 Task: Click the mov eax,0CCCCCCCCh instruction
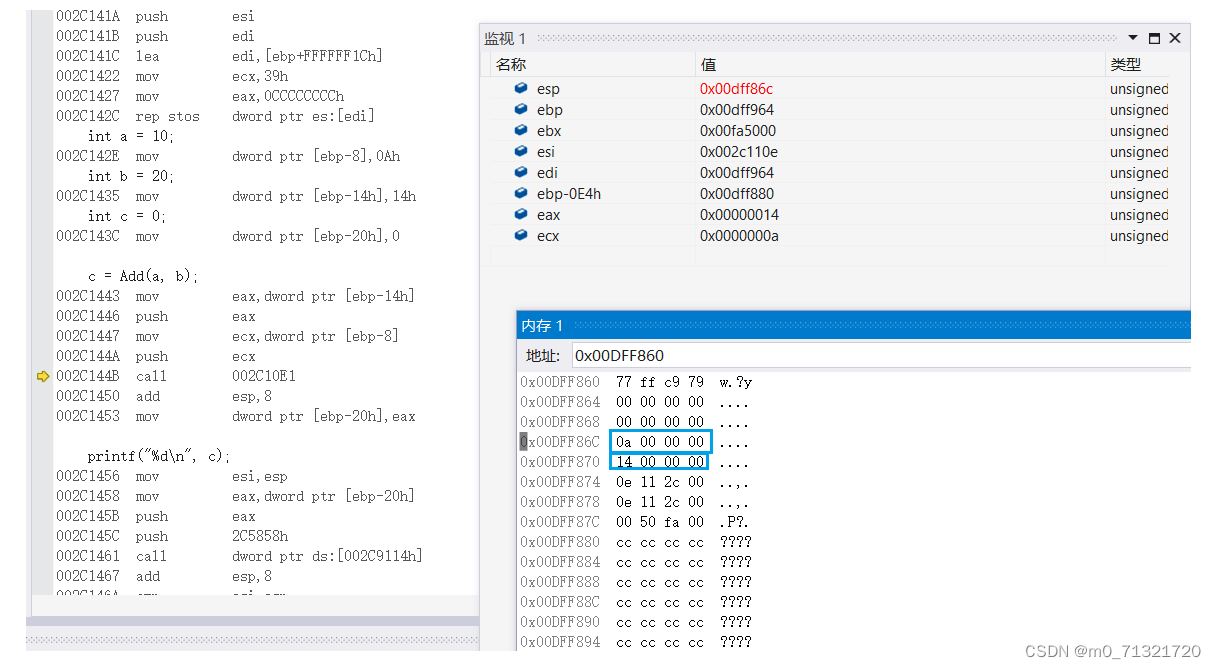coord(199,96)
